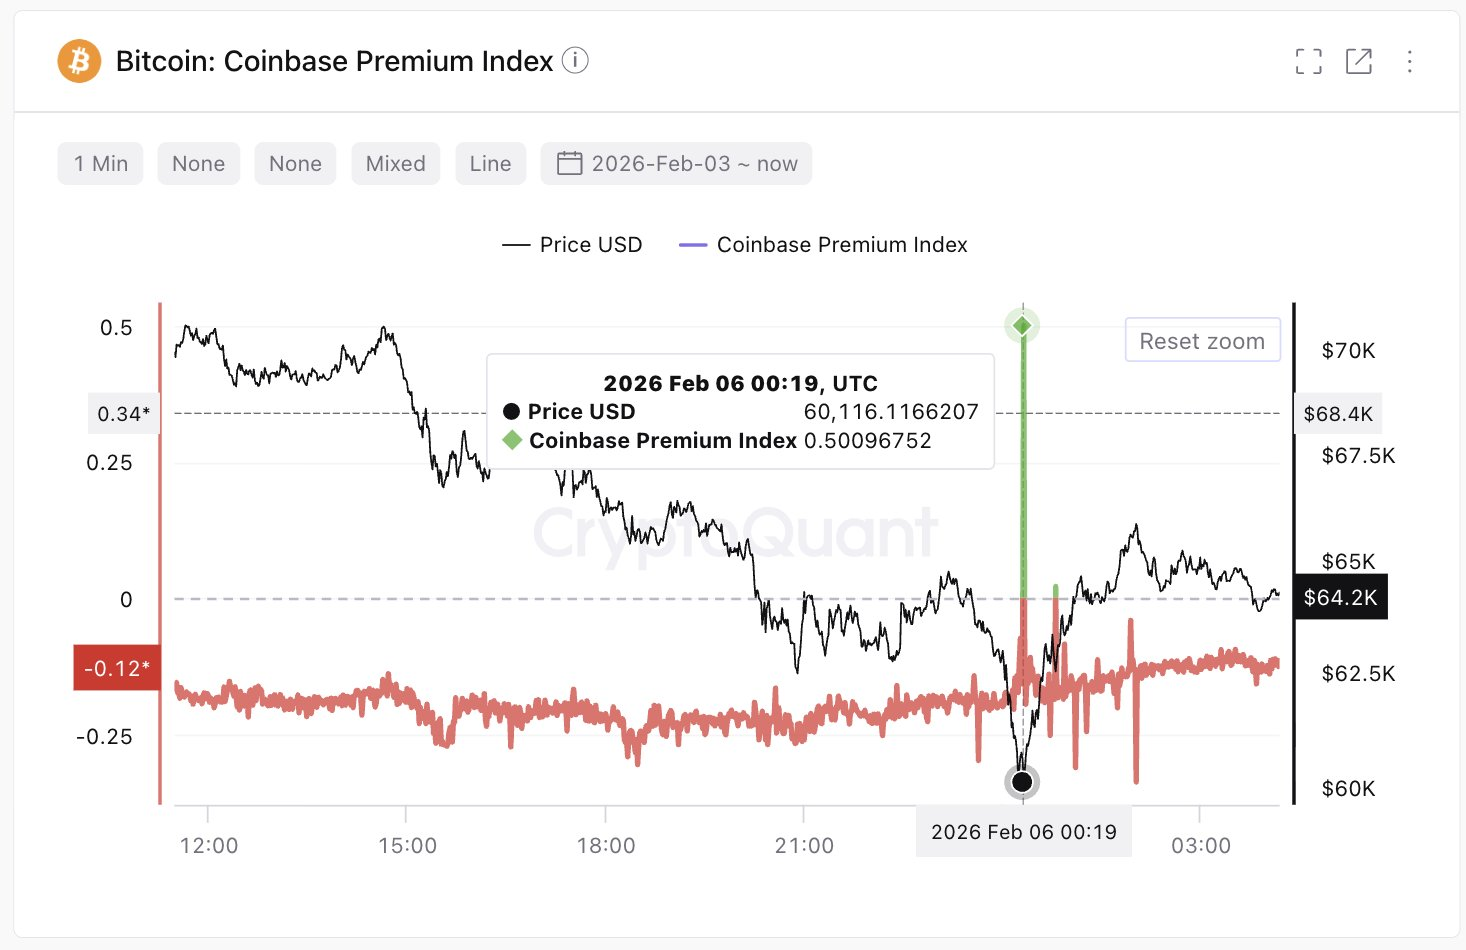Screen dimensions: 1466x950
Task: Select the Line chart style option
Action: [x=490, y=163]
